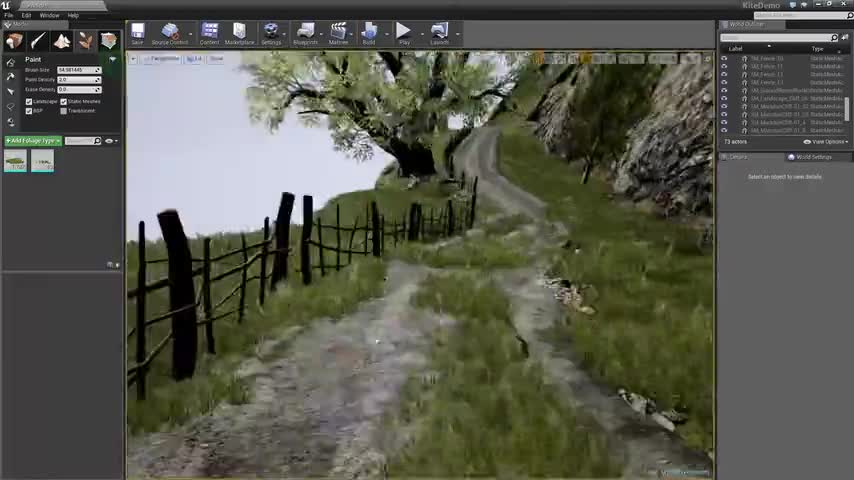Open the viewport options dropdown arrow
This screenshot has height=480, width=854.
pos(133,58)
